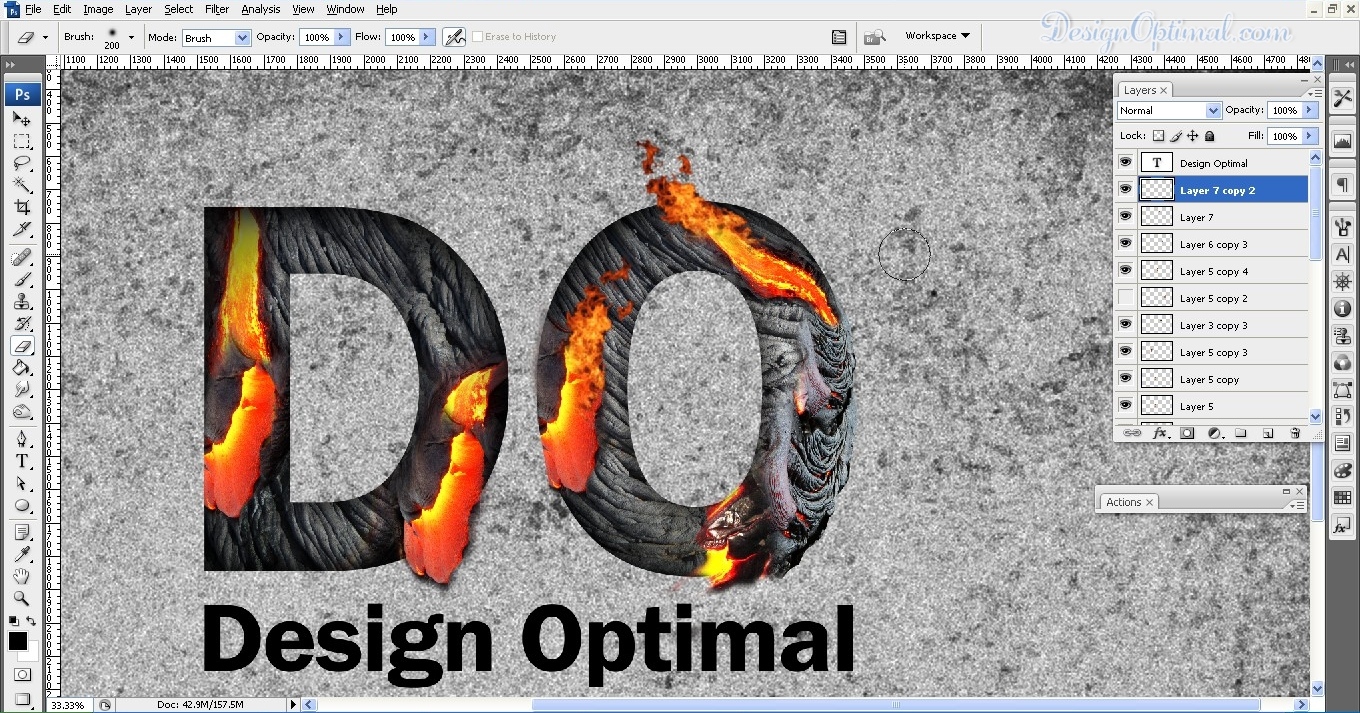The image size is (1360, 713).
Task: Select the Lasso tool
Action: click(x=22, y=163)
